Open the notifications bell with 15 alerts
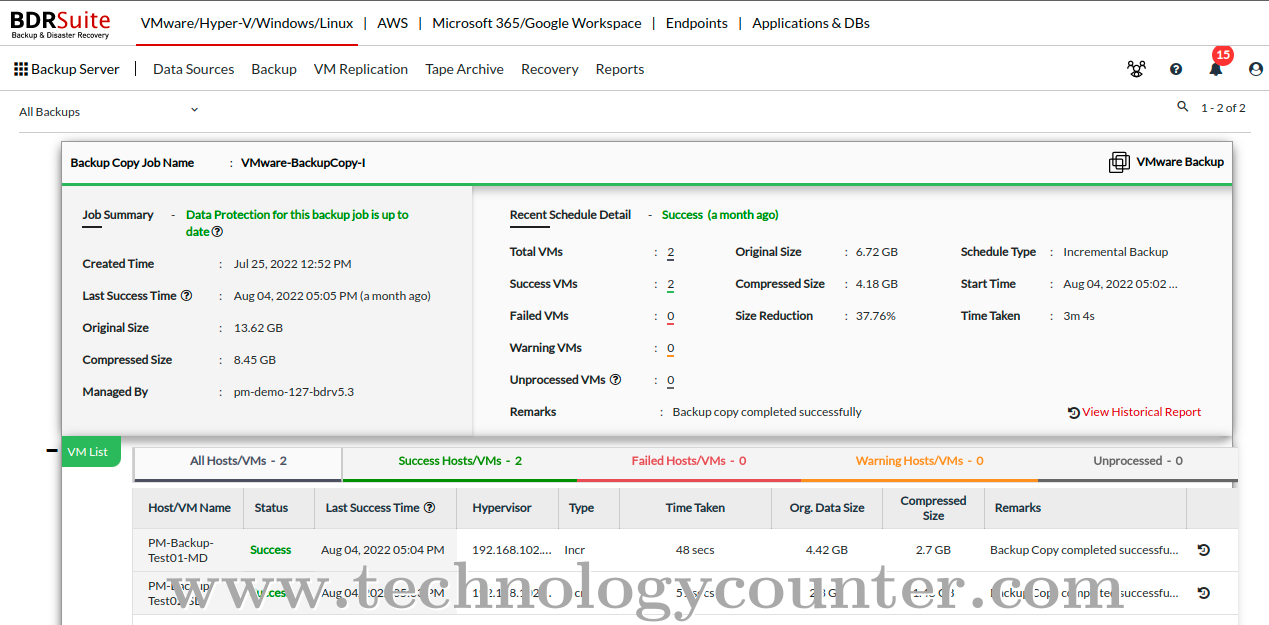1269x625 pixels. tap(1216, 68)
